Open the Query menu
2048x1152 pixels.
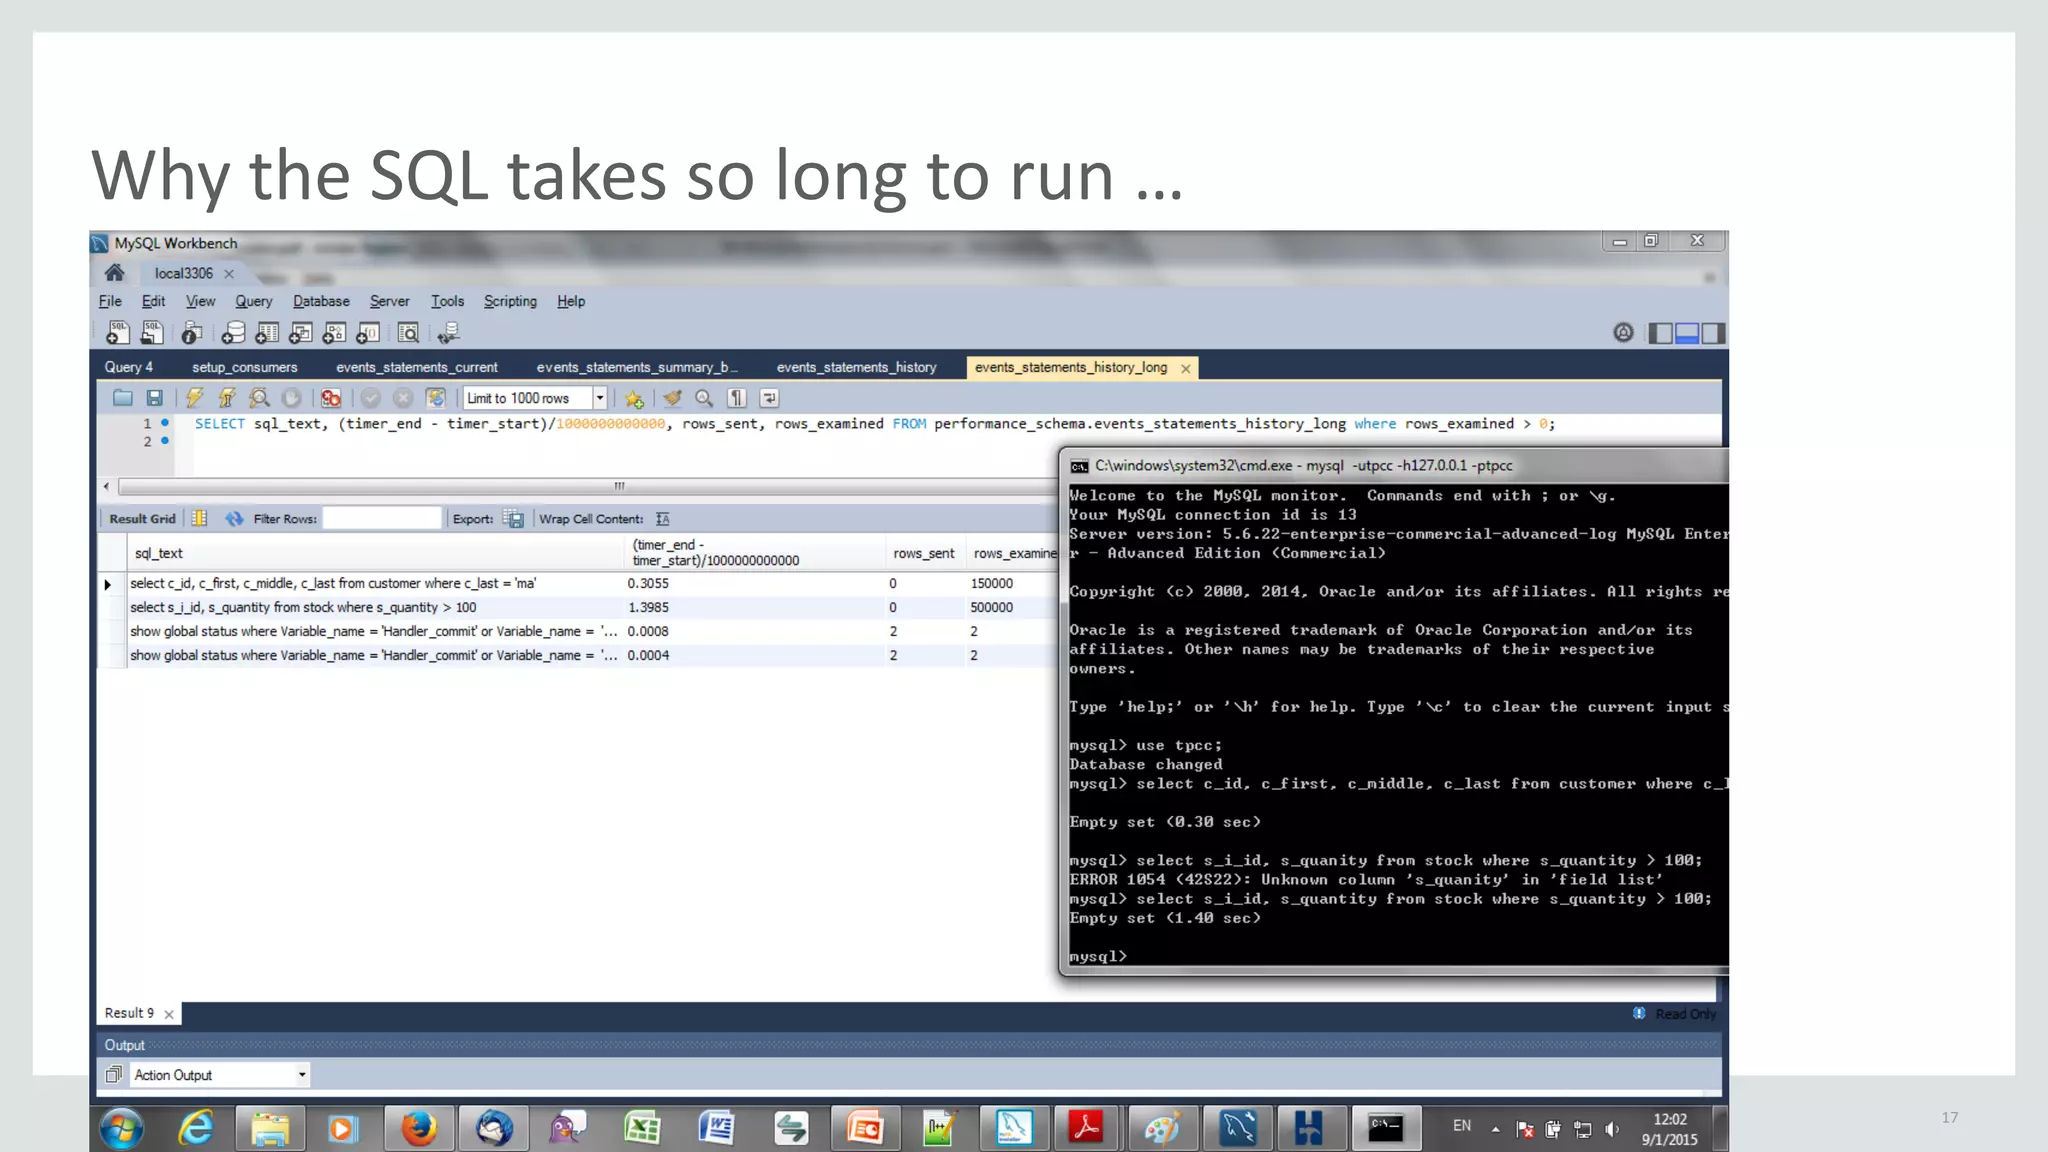tap(253, 301)
